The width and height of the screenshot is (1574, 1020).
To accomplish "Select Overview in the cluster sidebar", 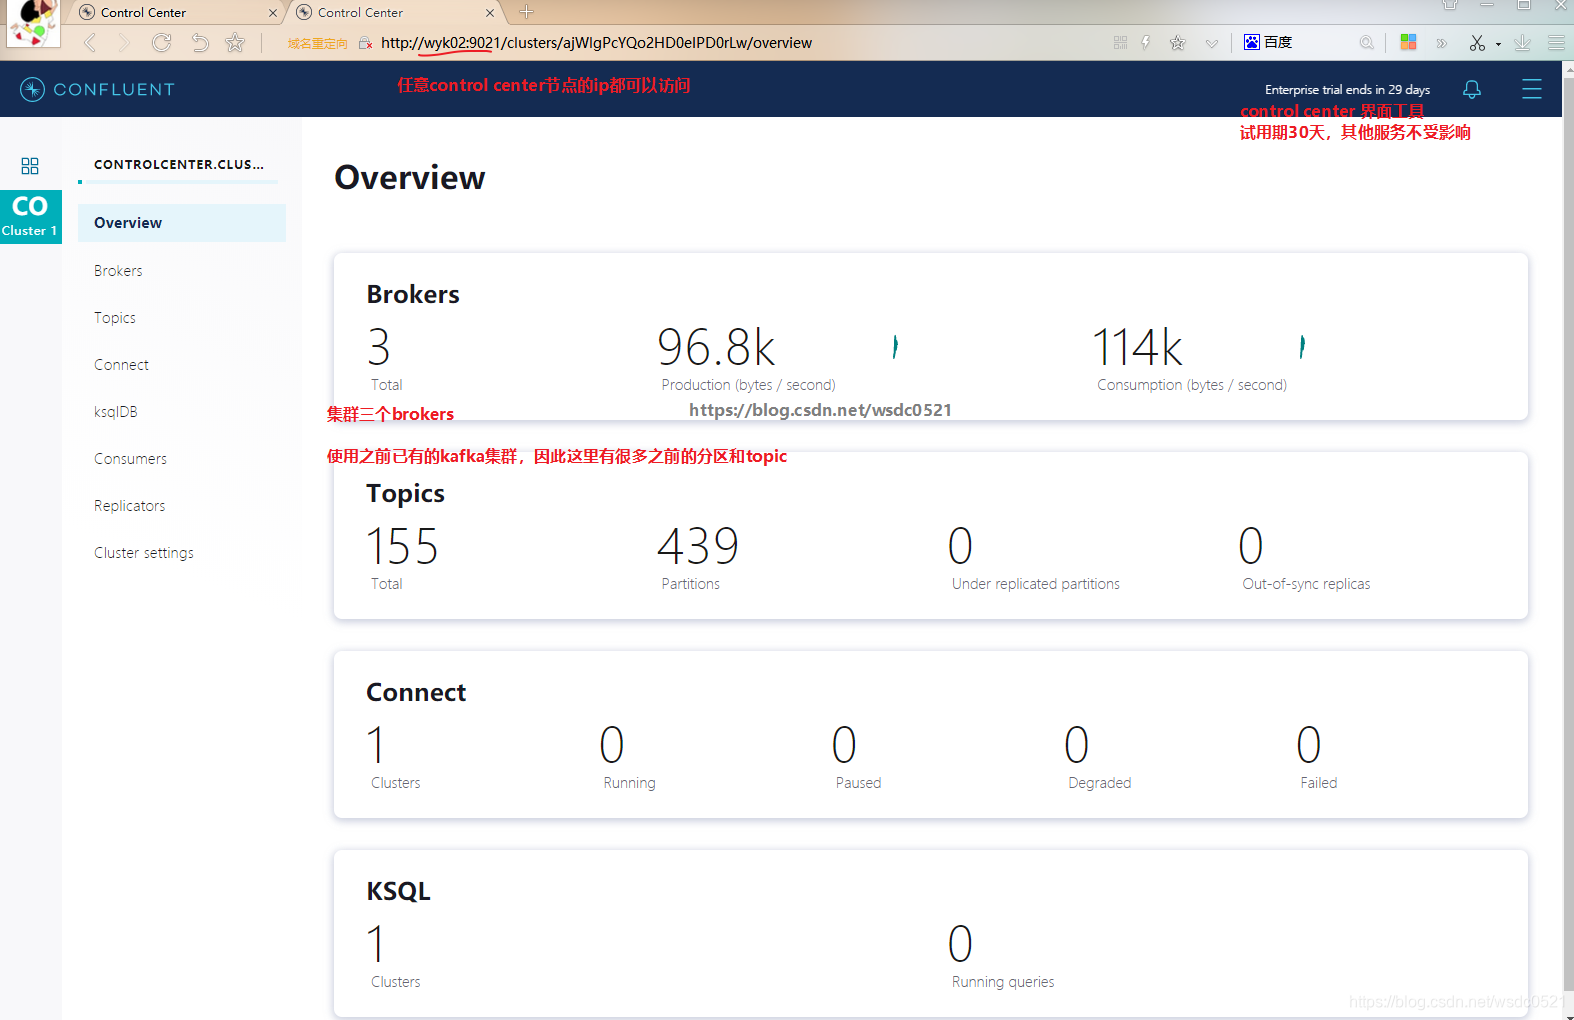I will point(182,223).
